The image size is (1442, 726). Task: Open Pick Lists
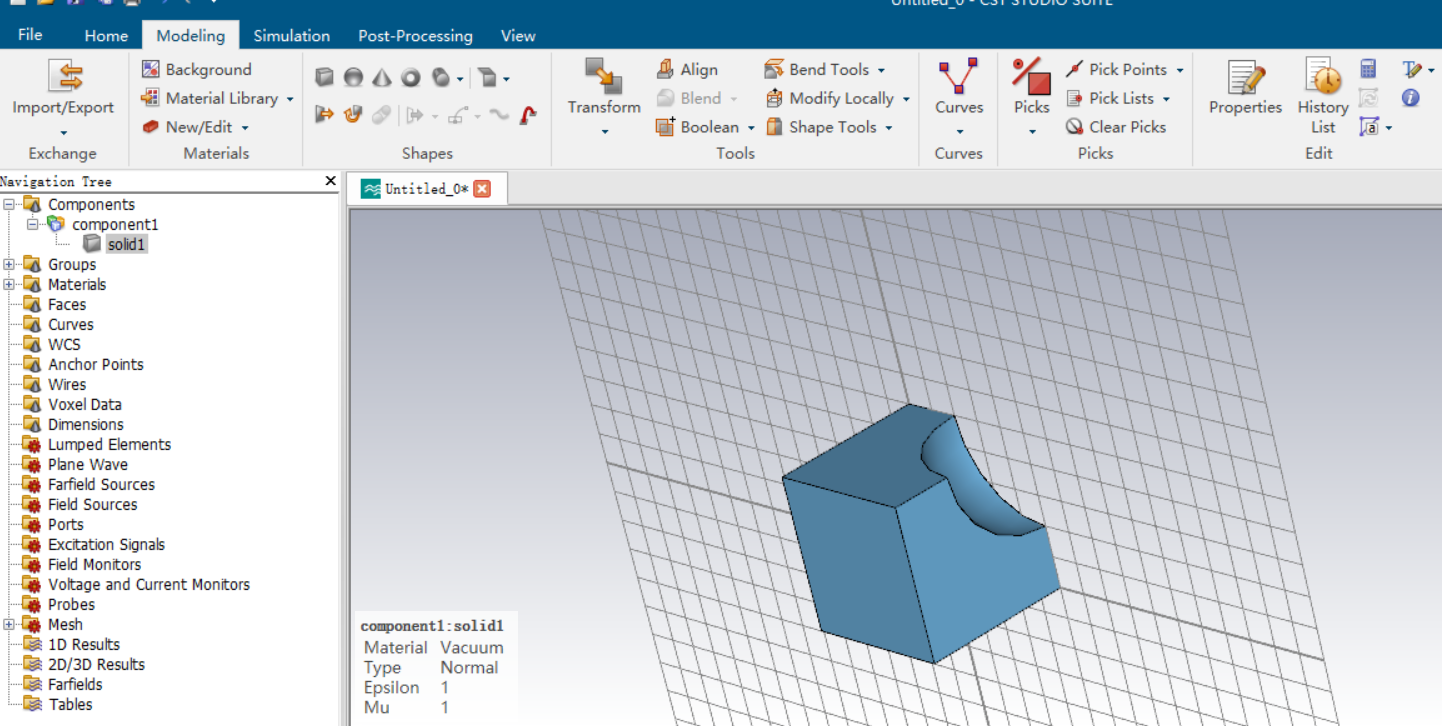(x=1117, y=98)
